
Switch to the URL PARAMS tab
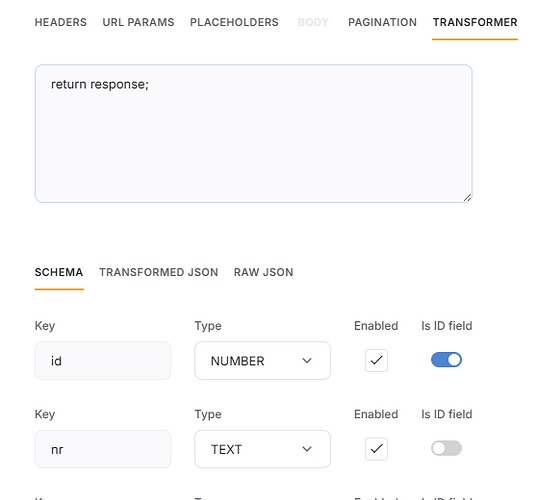pos(138,22)
